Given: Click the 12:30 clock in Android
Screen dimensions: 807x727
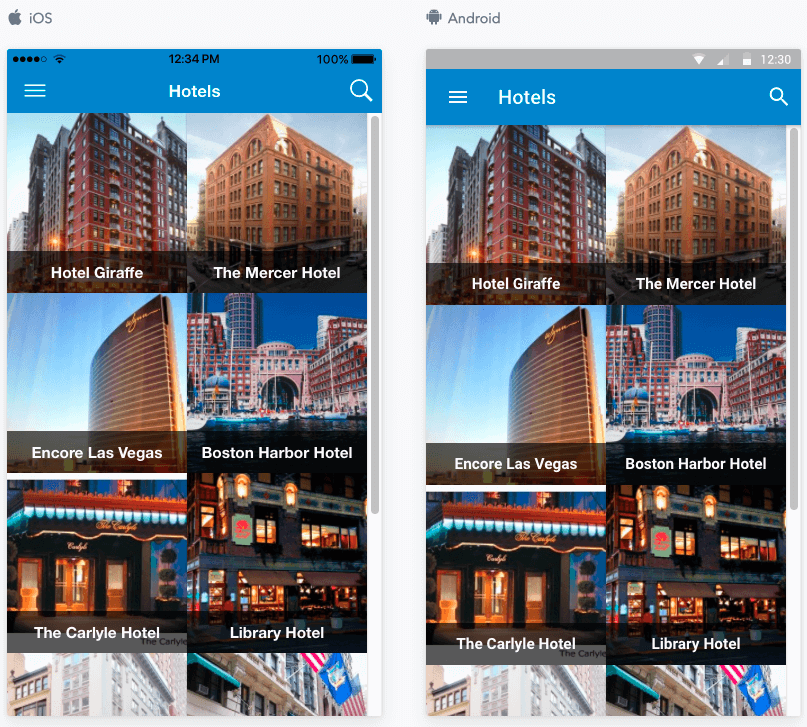Looking at the screenshot, I should click(776, 60).
